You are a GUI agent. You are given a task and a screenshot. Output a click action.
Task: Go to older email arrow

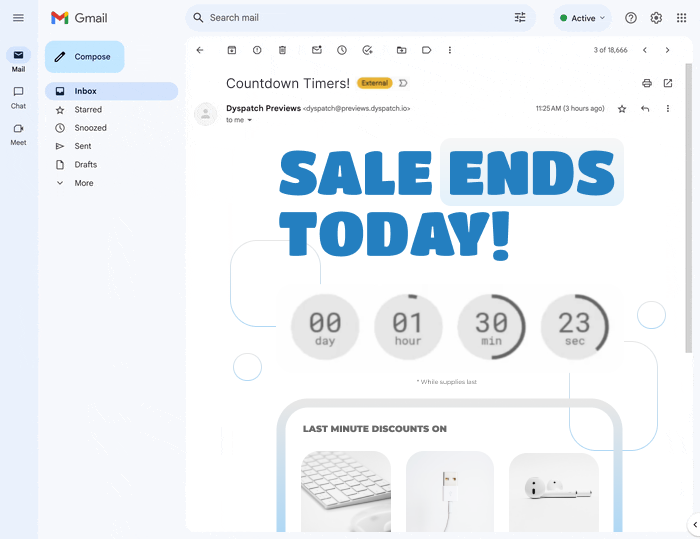(667, 50)
